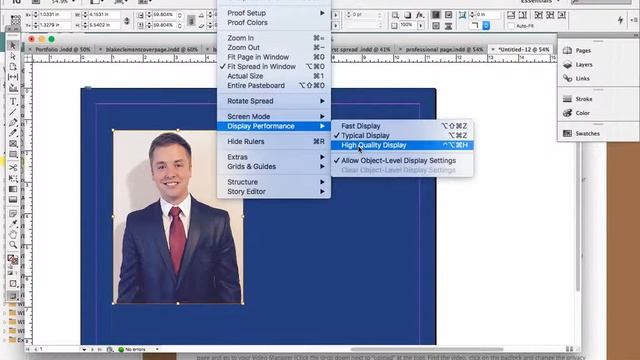The image size is (640, 360).
Task: Open the preflight No errors menu
Action: point(139,350)
